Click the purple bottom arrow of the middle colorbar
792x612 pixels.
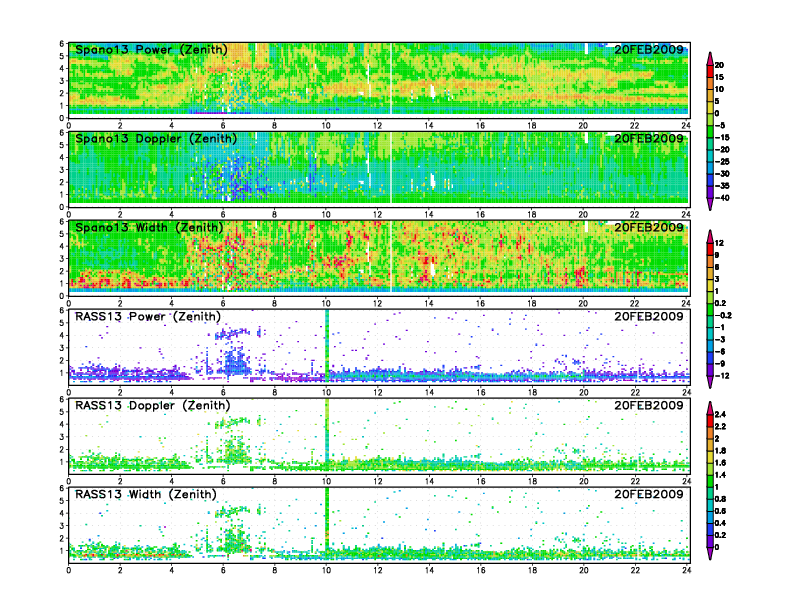tap(710, 382)
